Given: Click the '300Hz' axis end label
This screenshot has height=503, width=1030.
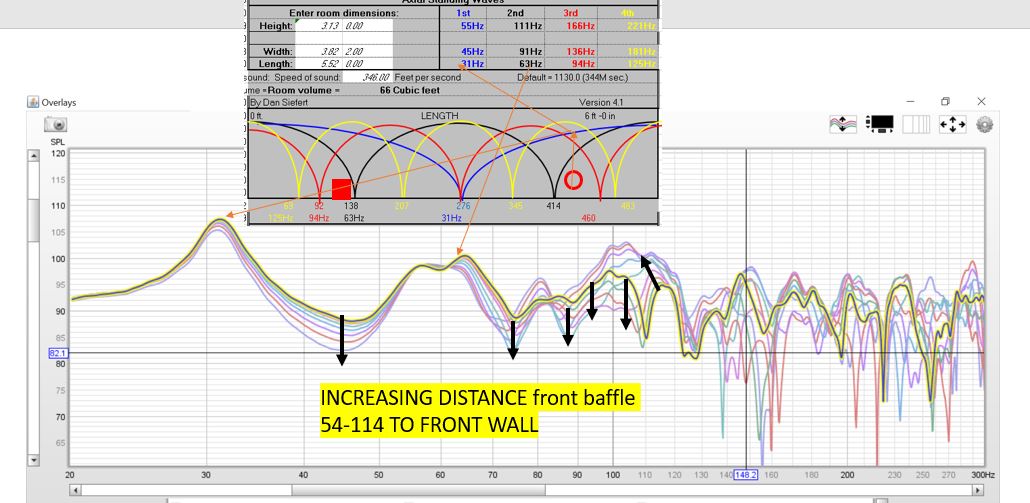Looking at the screenshot, I should point(983,475).
